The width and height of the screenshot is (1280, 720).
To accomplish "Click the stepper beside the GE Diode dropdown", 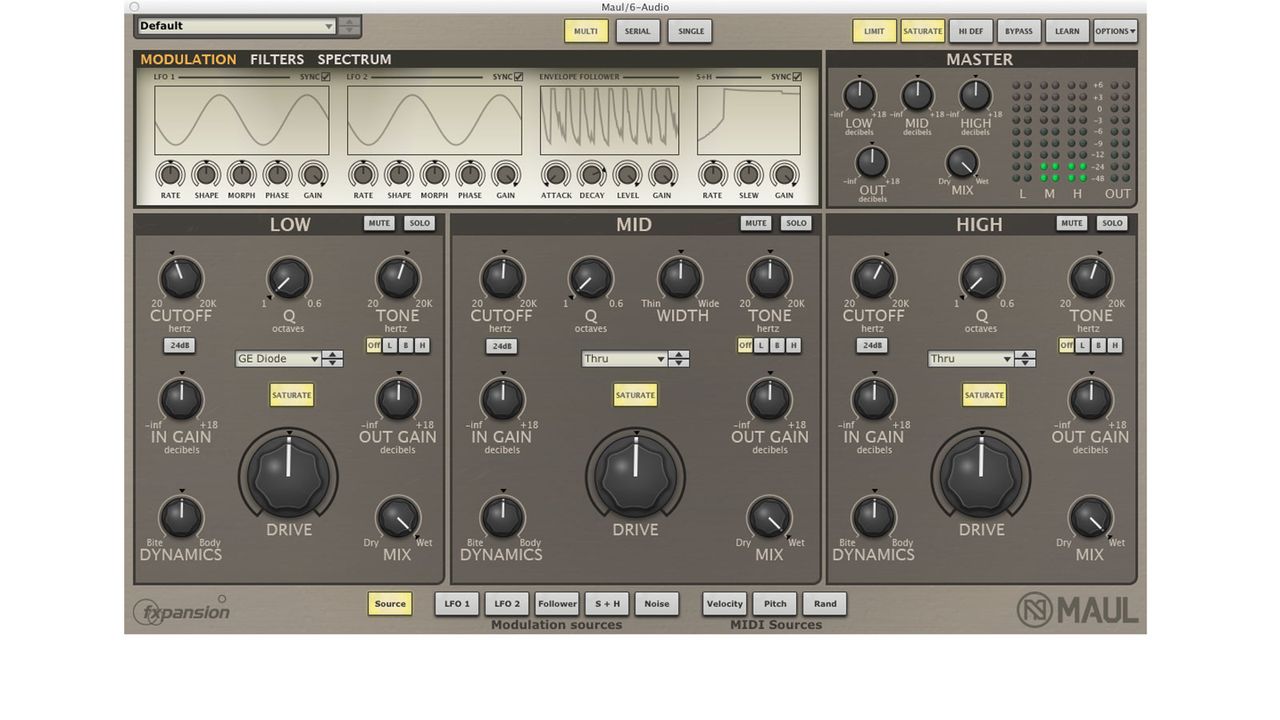I will 333,359.
